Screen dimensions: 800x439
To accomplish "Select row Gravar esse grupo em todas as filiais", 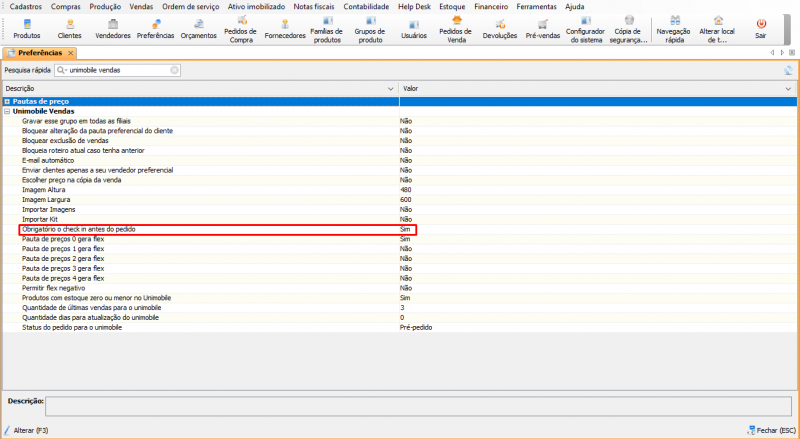I will click(x=400, y=121).
